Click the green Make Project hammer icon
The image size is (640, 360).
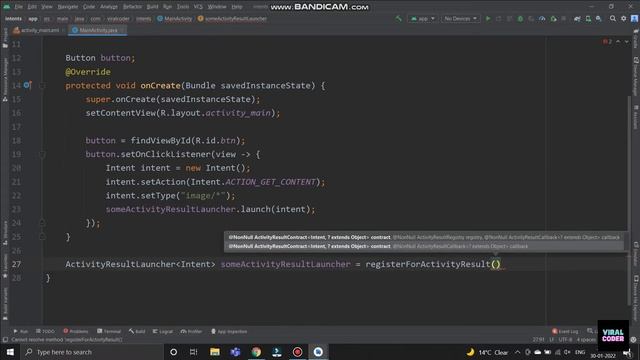pyautogui.click(x=398, y=19)
